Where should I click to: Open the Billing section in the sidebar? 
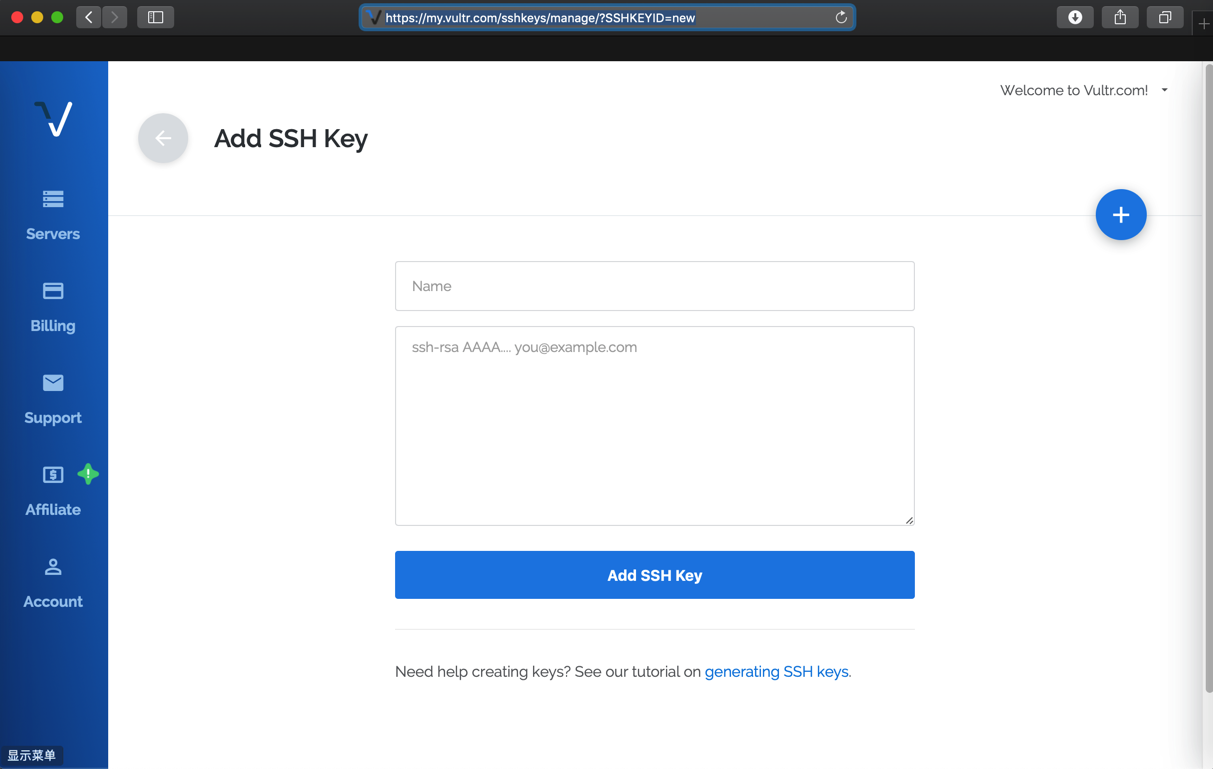pos(53,306)
